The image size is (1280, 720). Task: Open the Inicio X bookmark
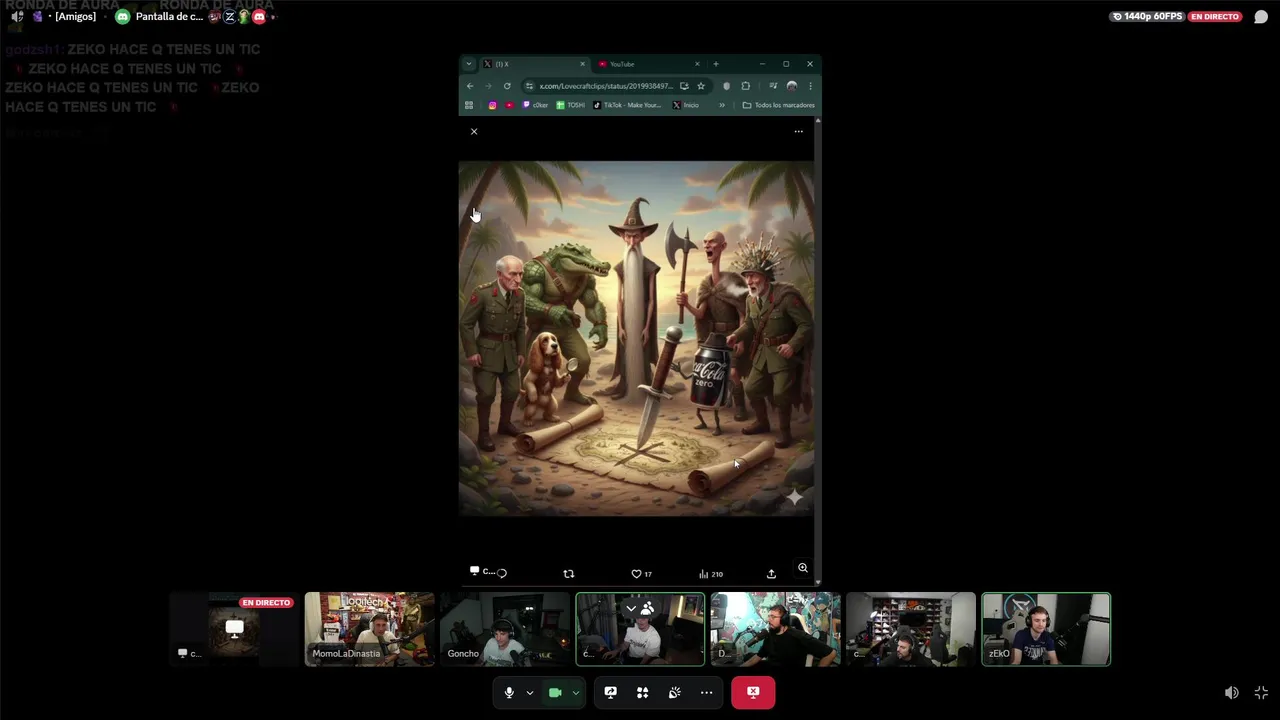[686, 105]
